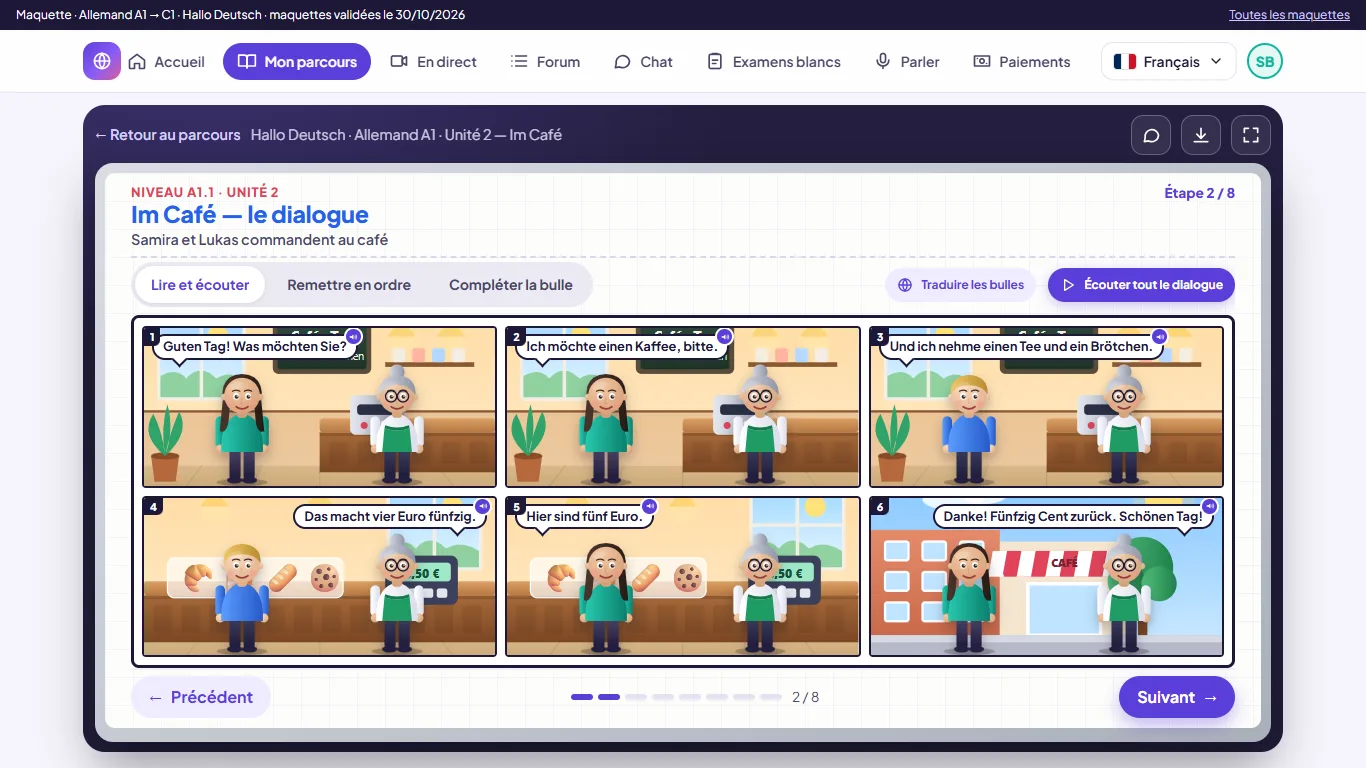
Task: Enter fullscreen with the expand icon
Action: click(1251, 135)
